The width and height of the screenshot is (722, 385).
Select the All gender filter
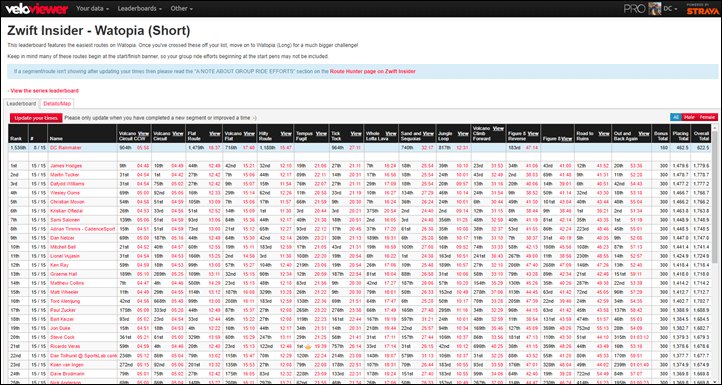pyautogui.click(x=675, y=117)
